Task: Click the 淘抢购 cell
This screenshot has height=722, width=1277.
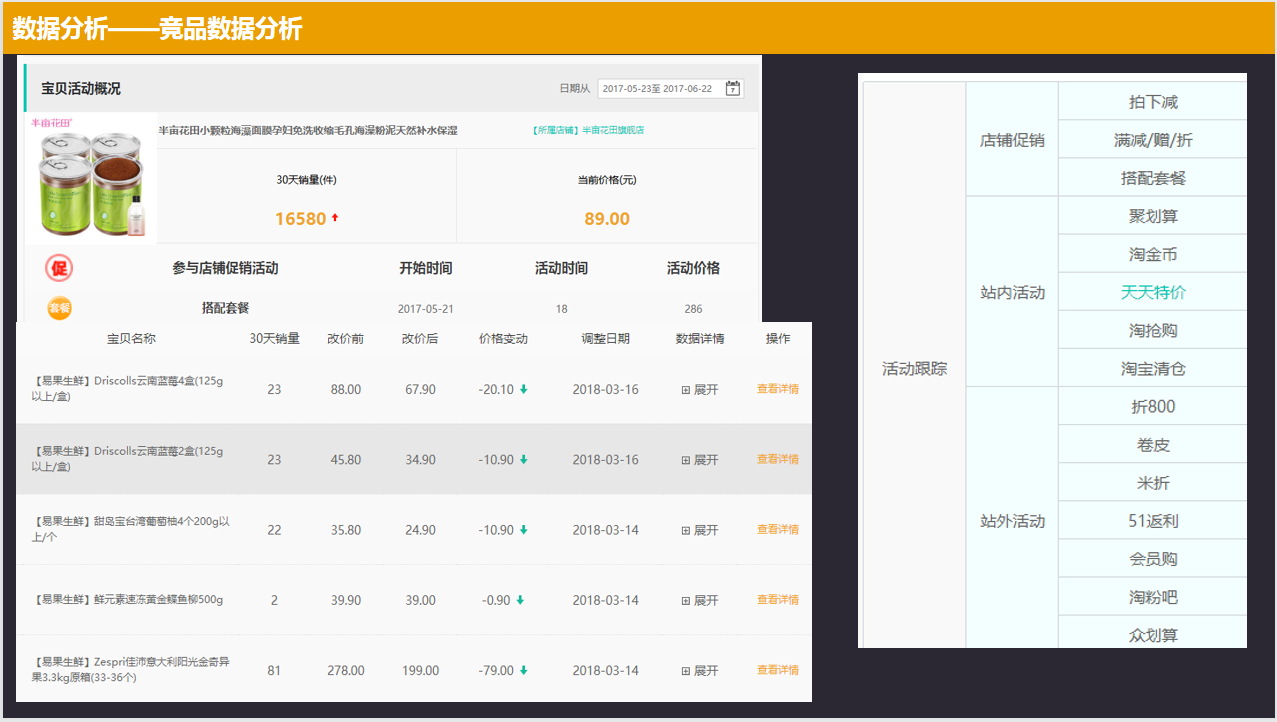Action: click(x=1153, y=330)
